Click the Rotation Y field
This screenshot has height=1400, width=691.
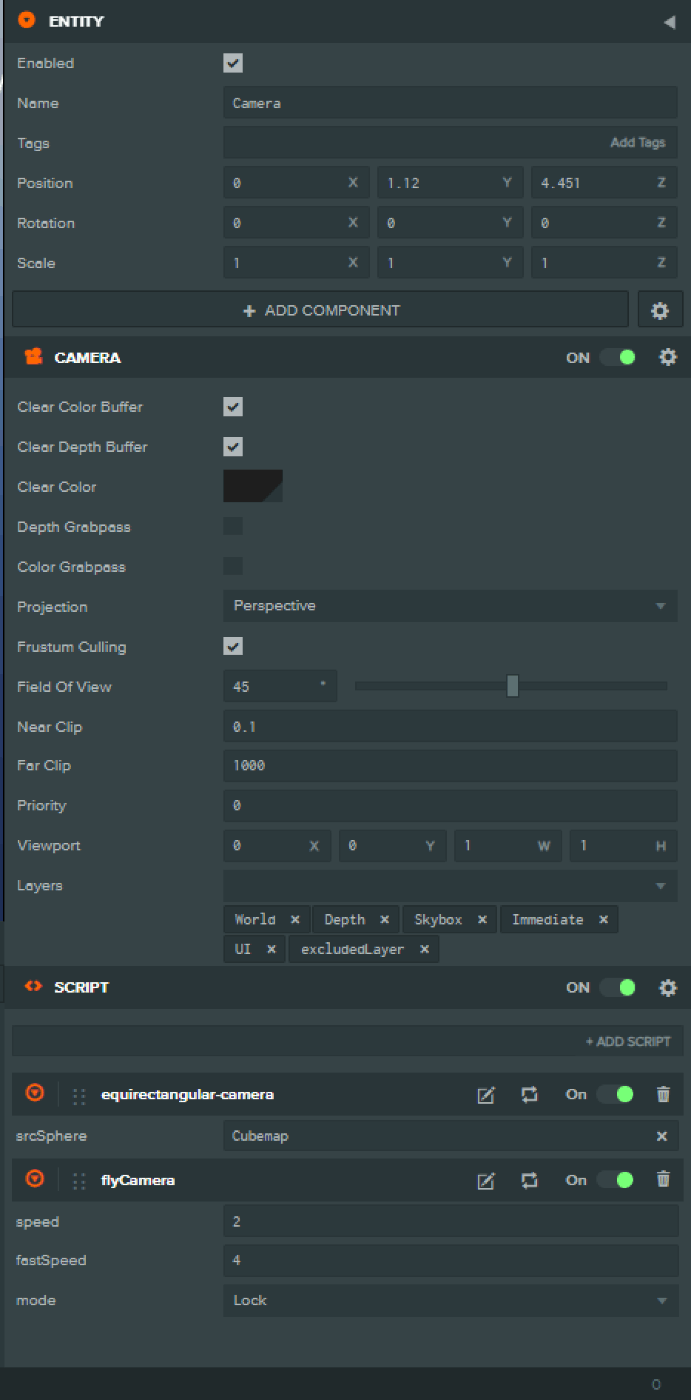click(450, 223)
